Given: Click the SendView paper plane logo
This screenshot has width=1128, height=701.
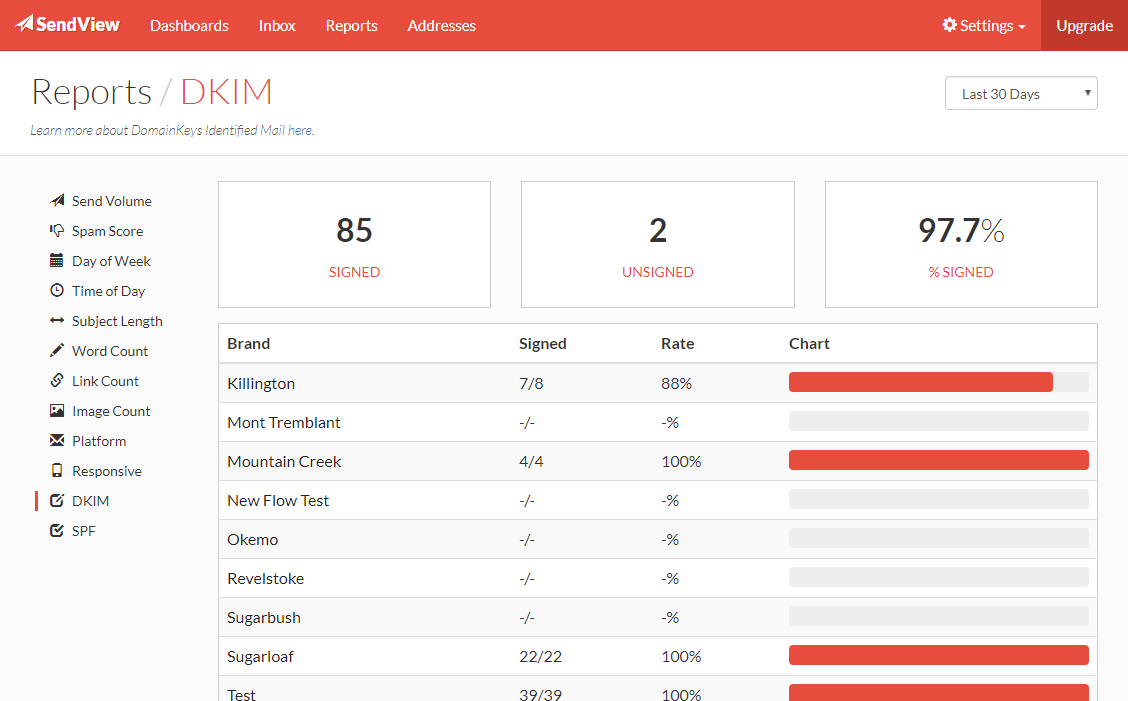Looking at the screenshot, I should (24, 24).
